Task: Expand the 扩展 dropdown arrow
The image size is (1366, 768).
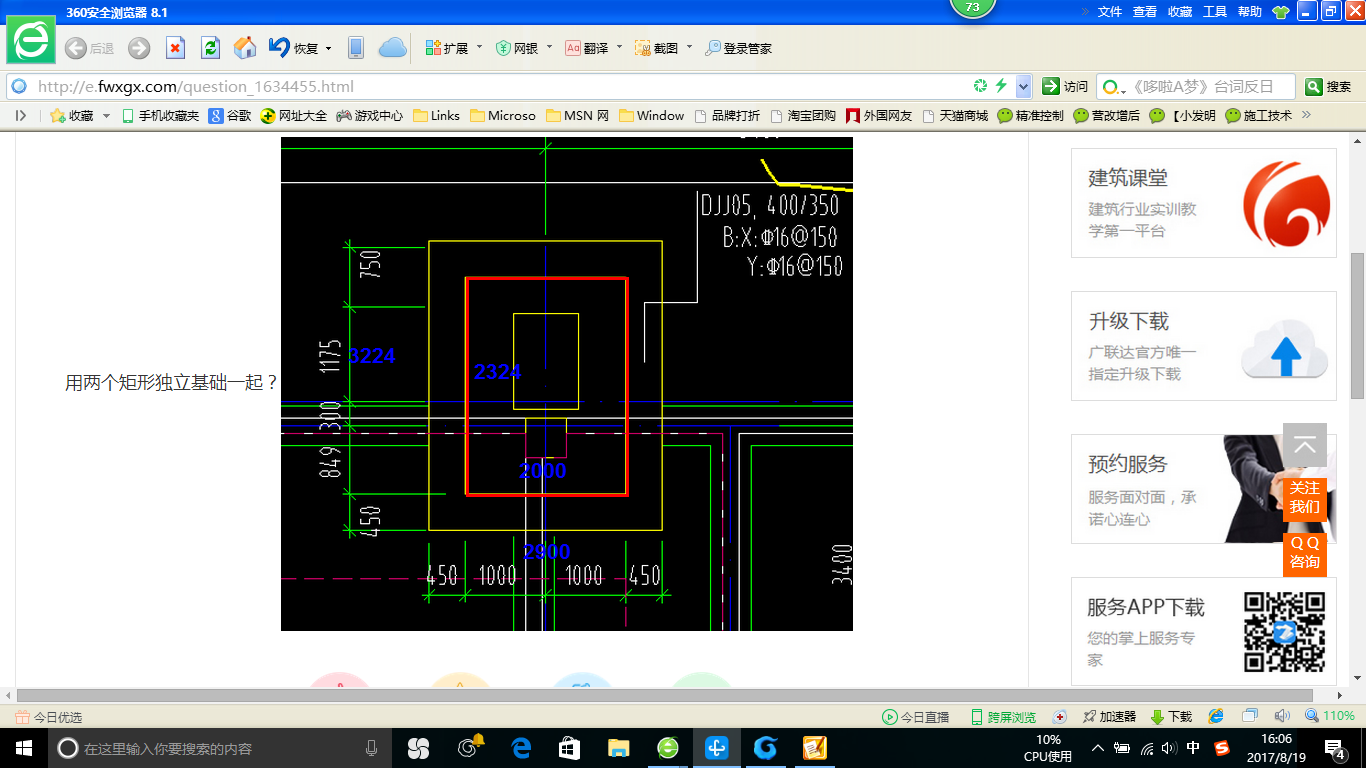Action: (479, 47)
